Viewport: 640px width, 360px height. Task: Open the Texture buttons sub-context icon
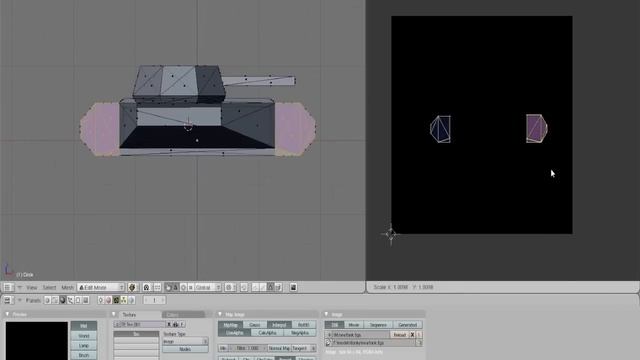pos(116,300)
